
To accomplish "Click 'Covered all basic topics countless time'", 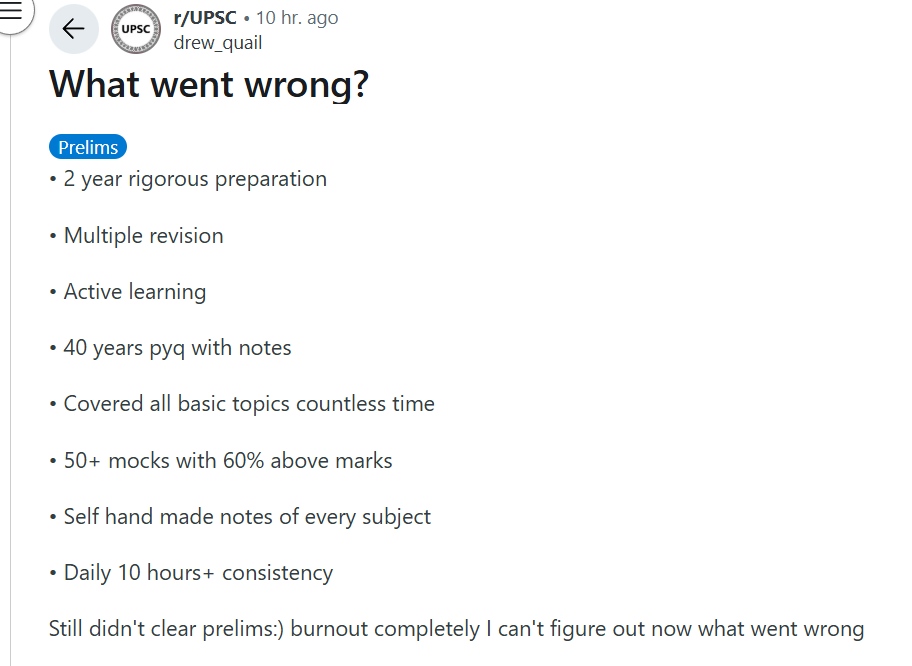I will [249, 404].
